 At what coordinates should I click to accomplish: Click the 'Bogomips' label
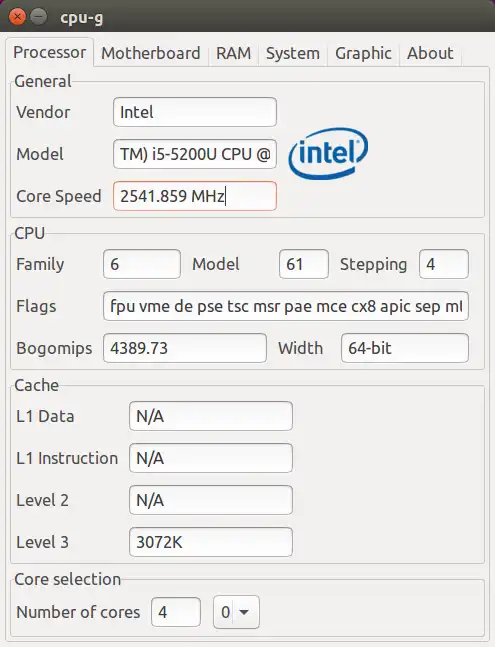[x=54, y=349]
